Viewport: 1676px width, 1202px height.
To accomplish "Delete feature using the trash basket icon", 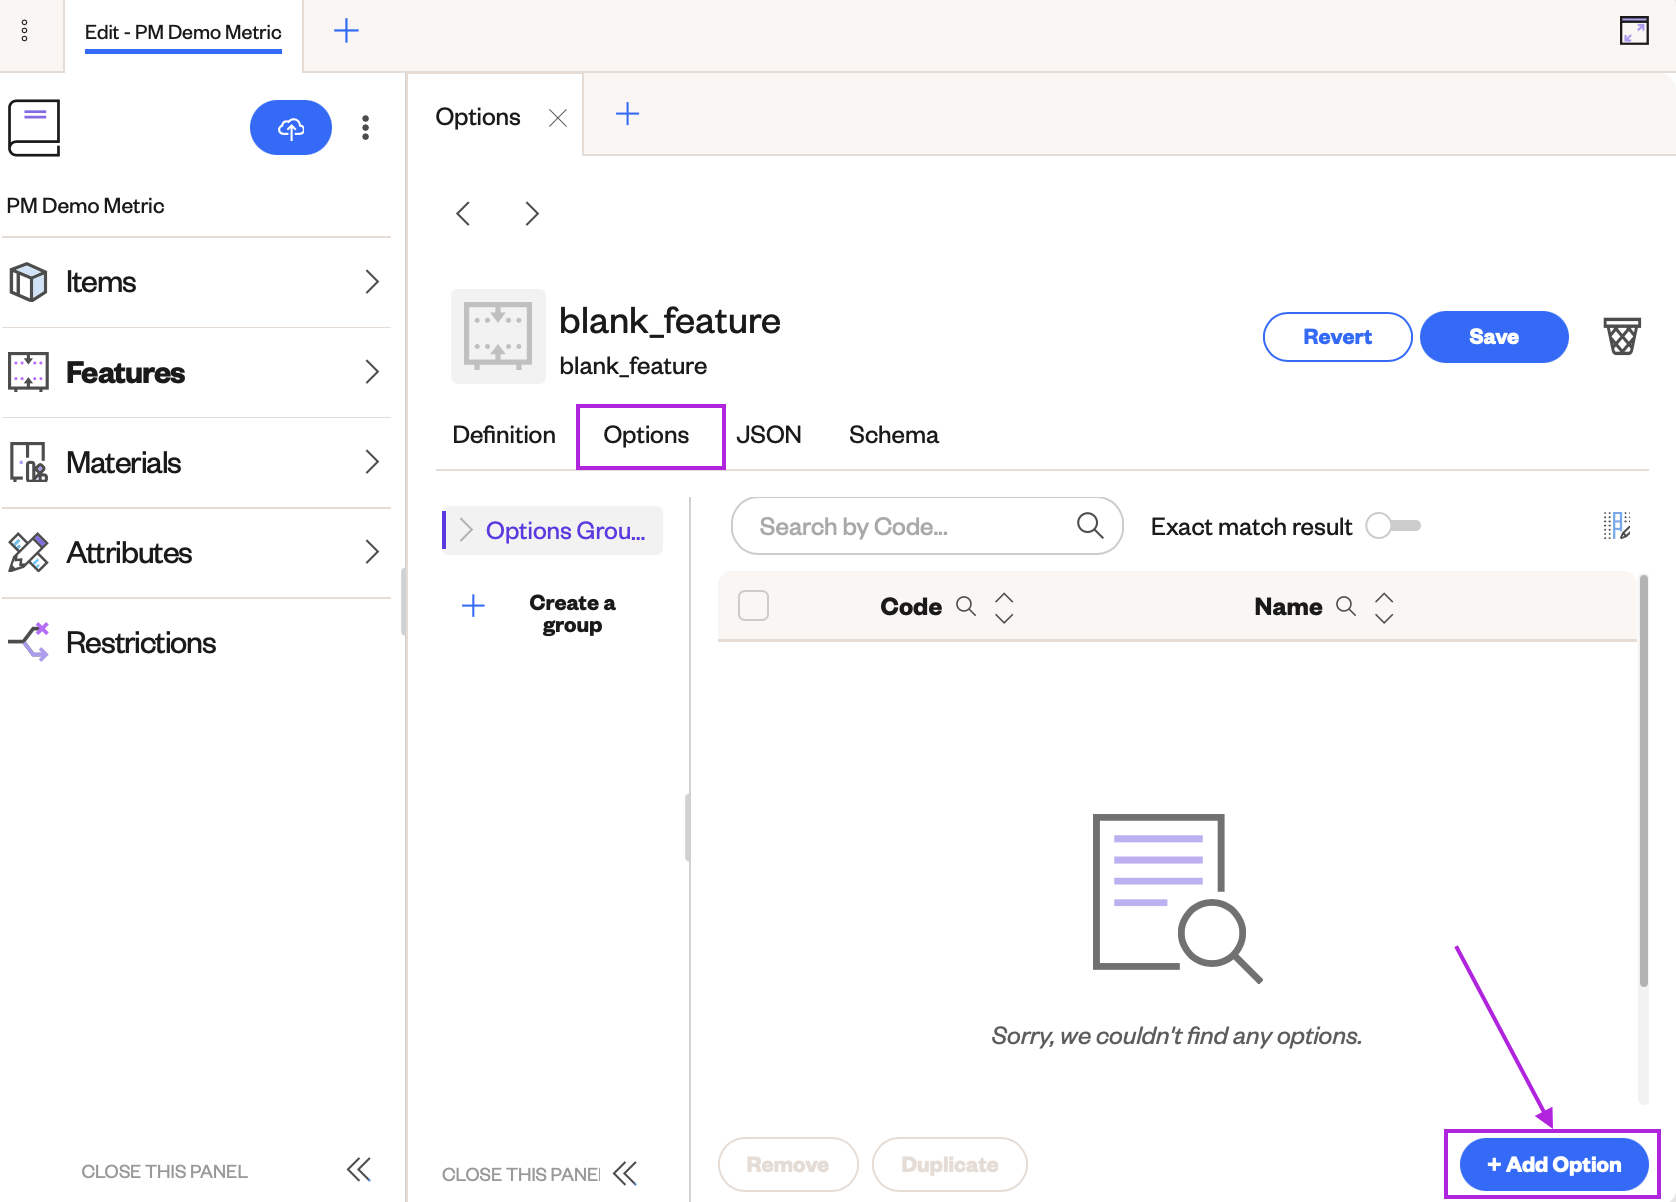I will (x=1622, y=337).
